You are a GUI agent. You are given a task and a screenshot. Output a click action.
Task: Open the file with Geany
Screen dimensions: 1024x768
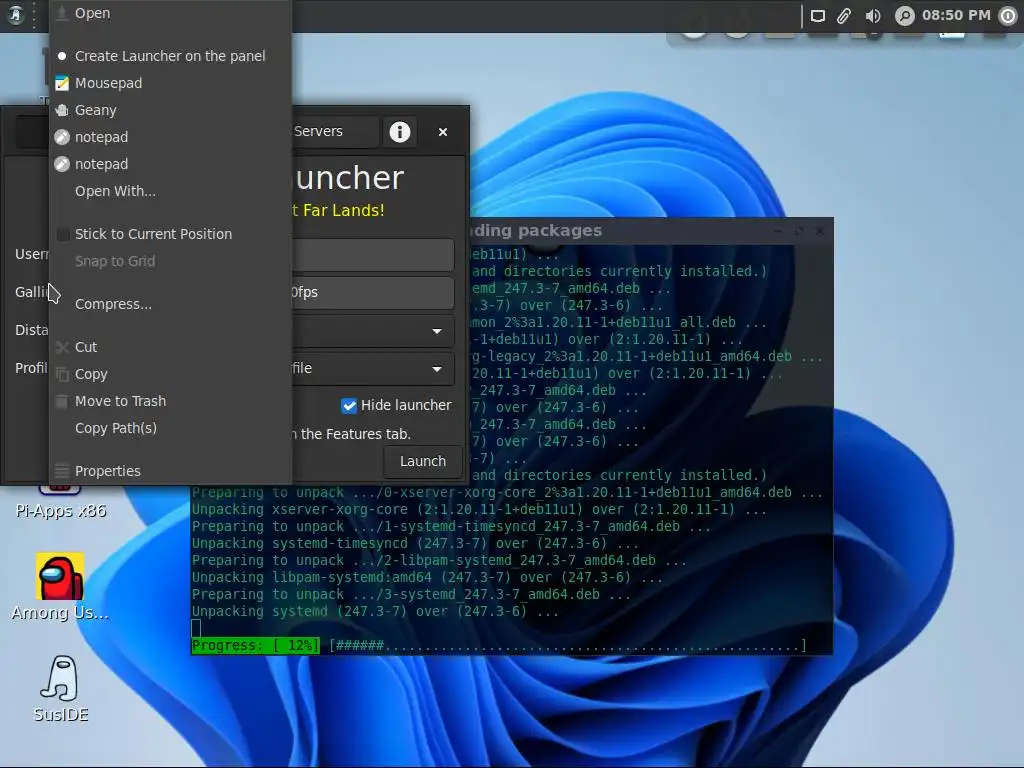(x=170, y=110)
